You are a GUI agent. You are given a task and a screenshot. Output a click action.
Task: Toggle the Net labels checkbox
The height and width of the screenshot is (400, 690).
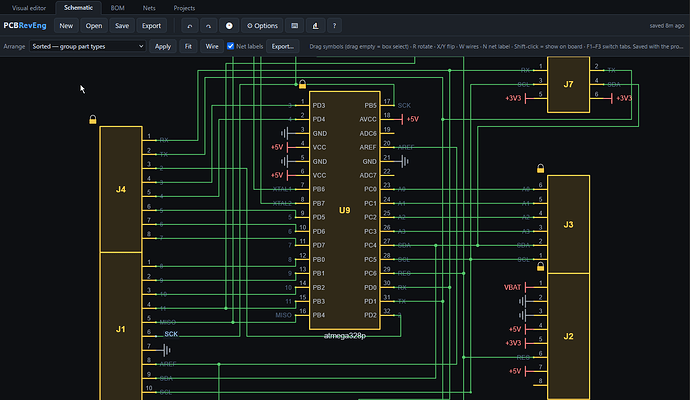[x=231, y=46]
